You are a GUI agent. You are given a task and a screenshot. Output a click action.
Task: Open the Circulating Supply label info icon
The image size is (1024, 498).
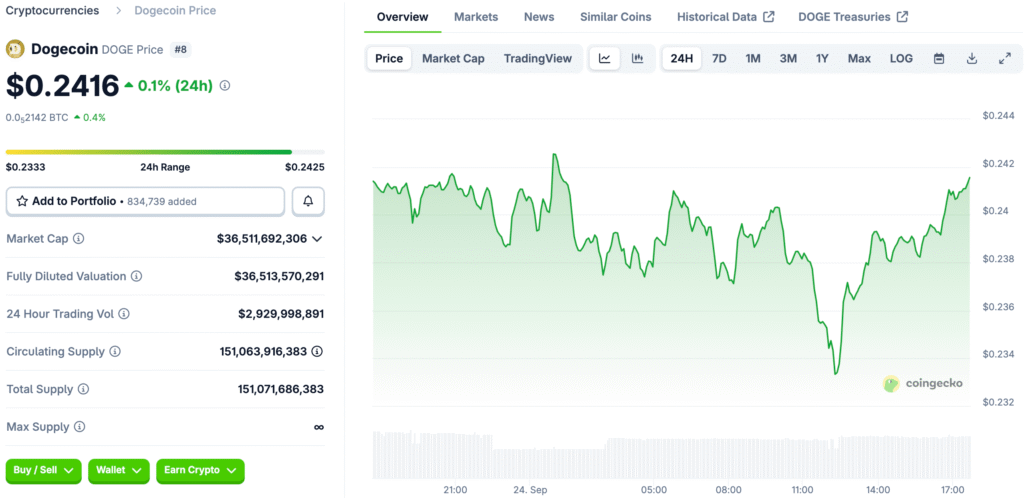point(115,352)
